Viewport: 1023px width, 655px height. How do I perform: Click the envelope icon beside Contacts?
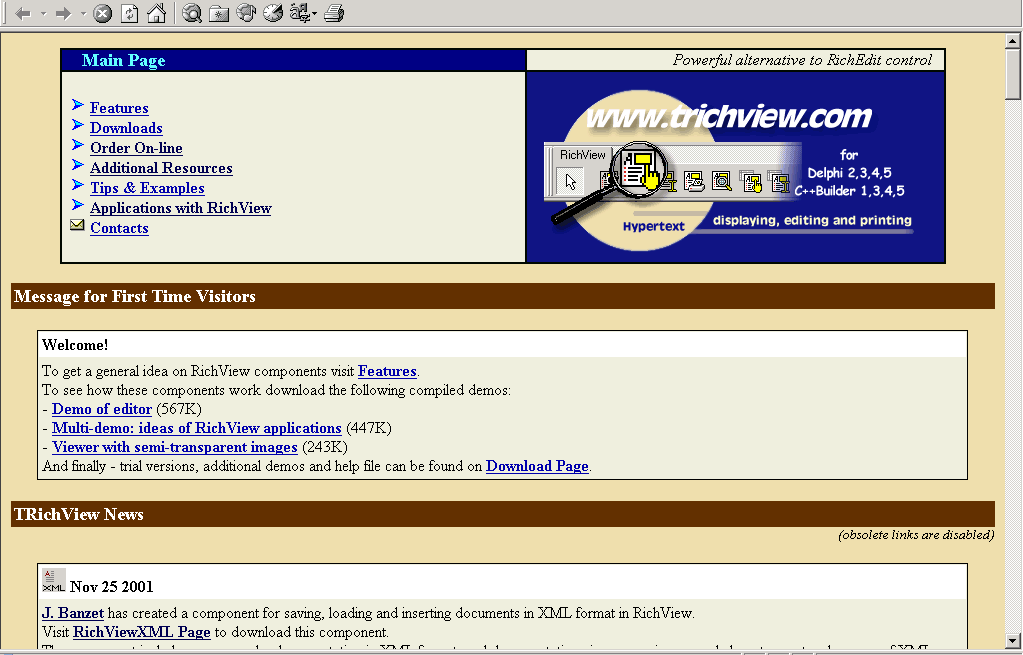tap(77, 227)
